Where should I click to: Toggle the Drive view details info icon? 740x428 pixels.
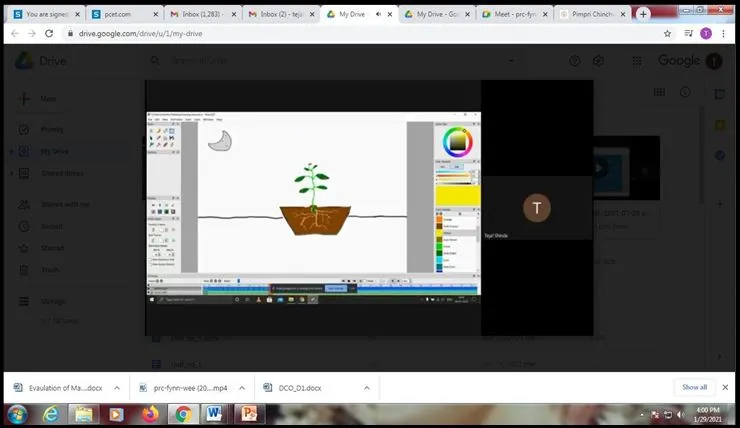pyautogui.click(x=685, y=92)
